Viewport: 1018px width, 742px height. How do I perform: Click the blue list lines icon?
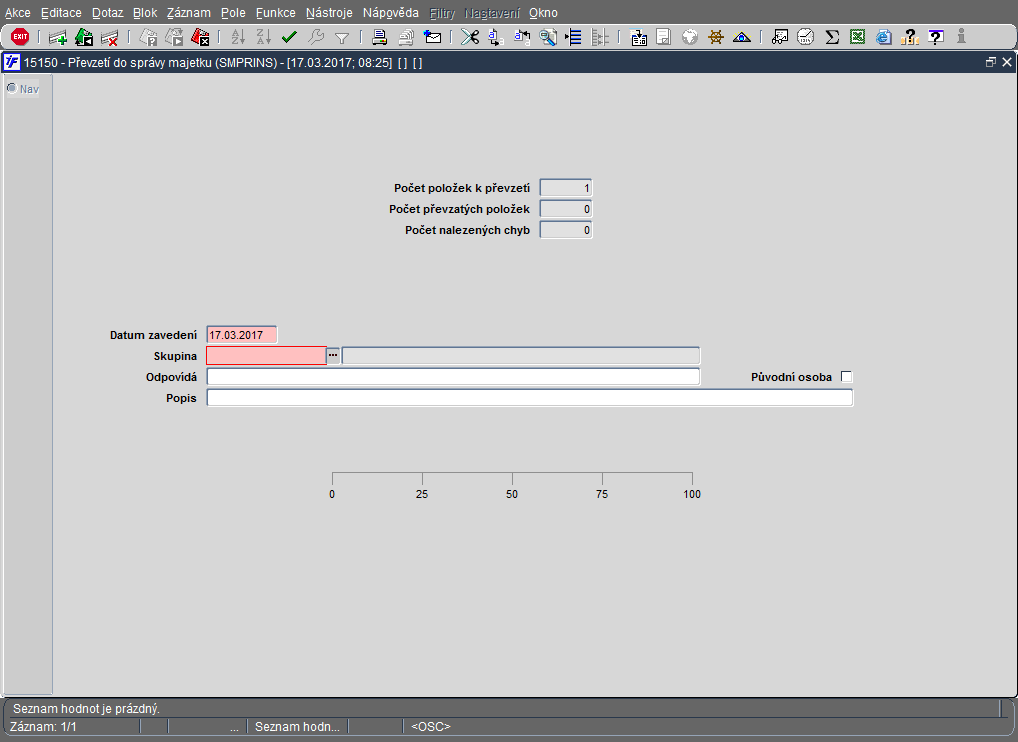pos(573,37)
